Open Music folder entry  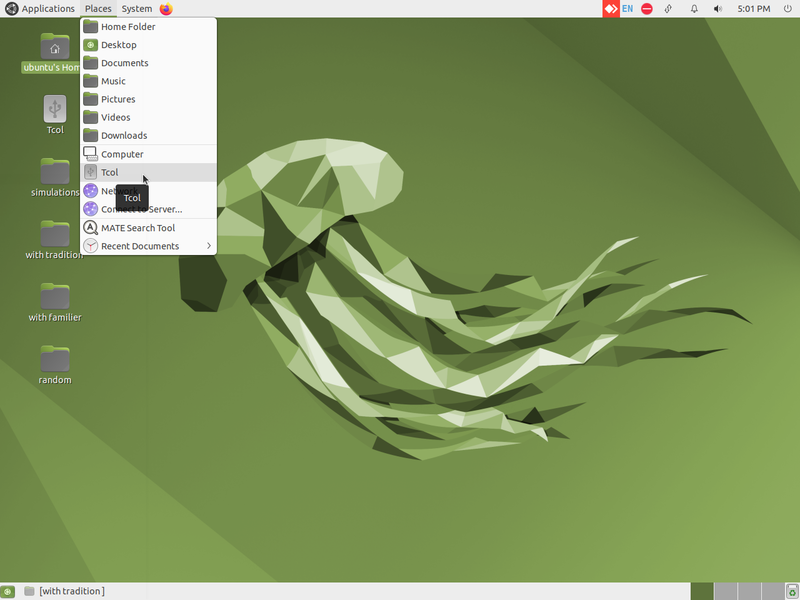[x=148, y=81]
